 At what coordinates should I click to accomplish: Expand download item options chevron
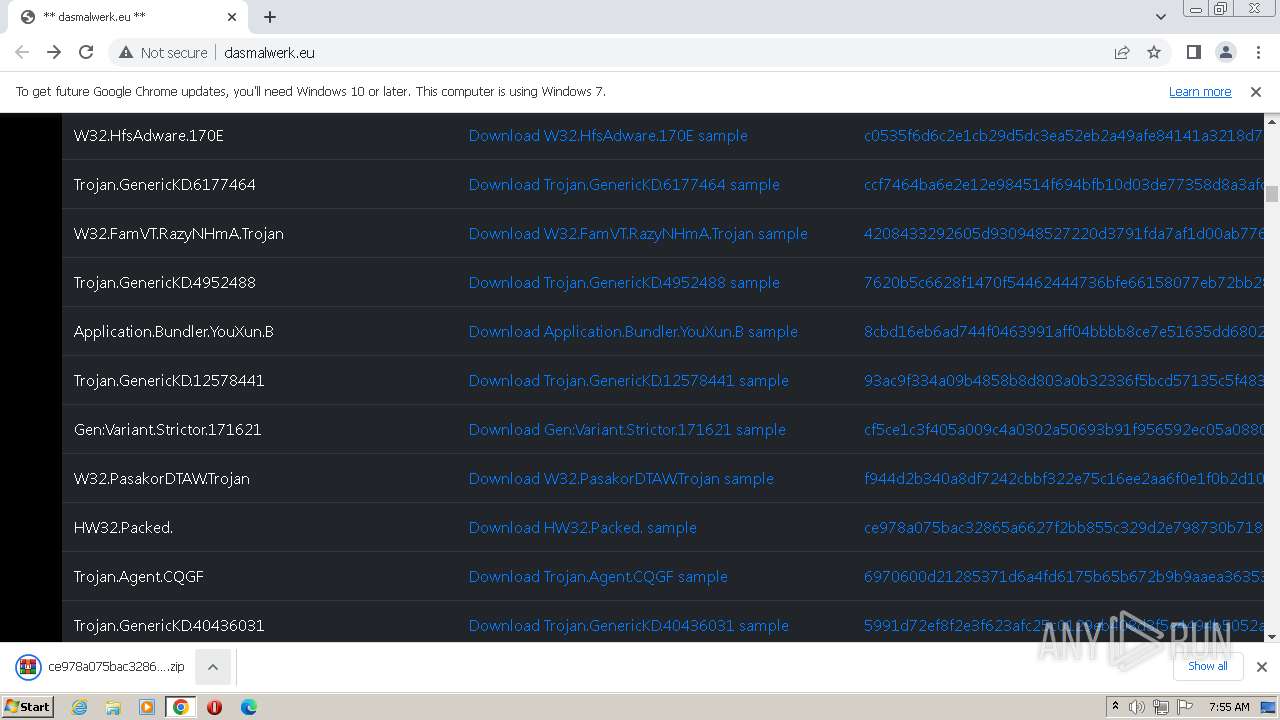213,667
